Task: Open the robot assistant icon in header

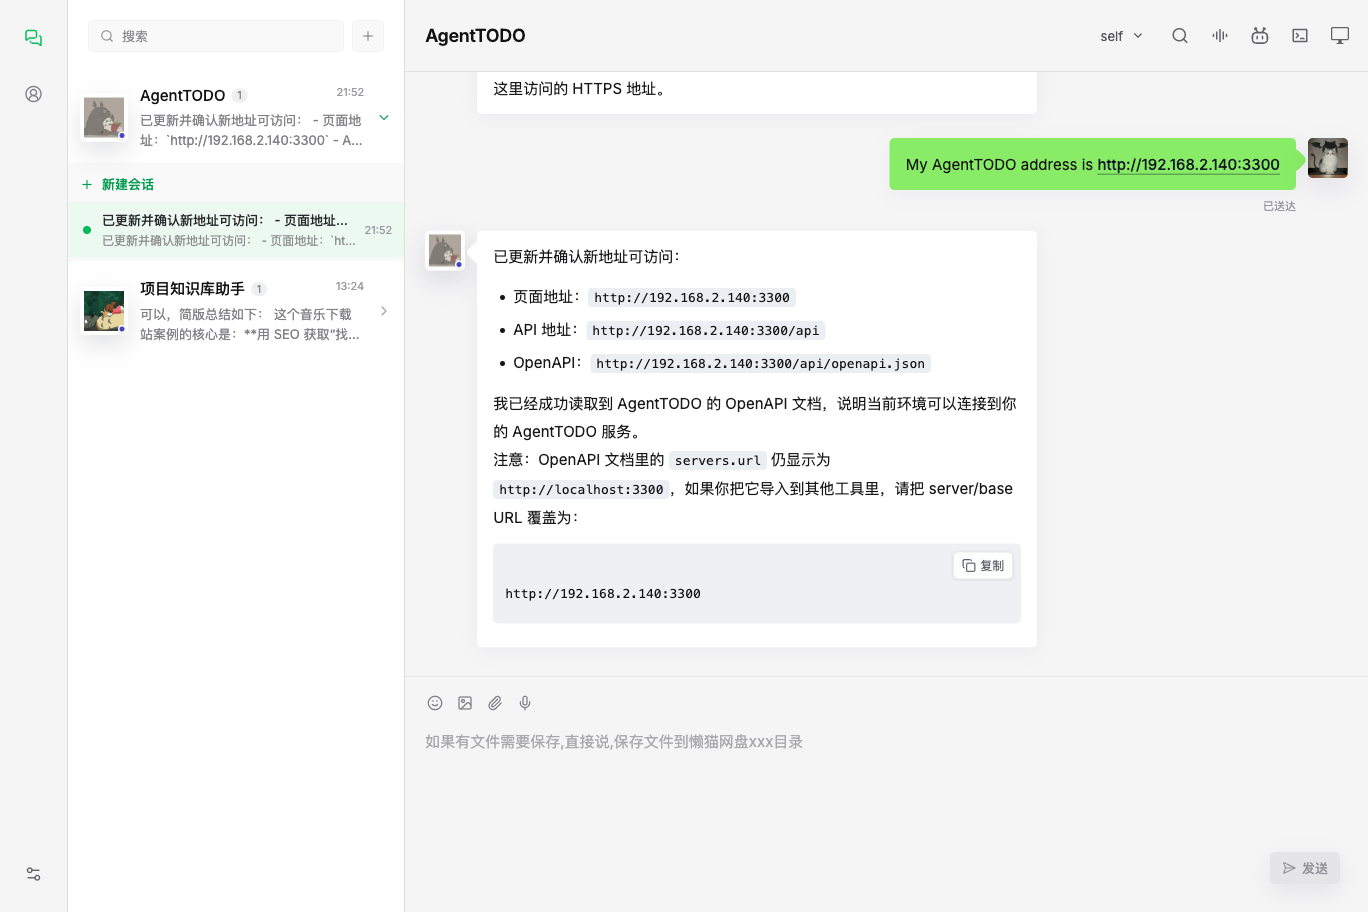Action: [x=1260, y=36]
